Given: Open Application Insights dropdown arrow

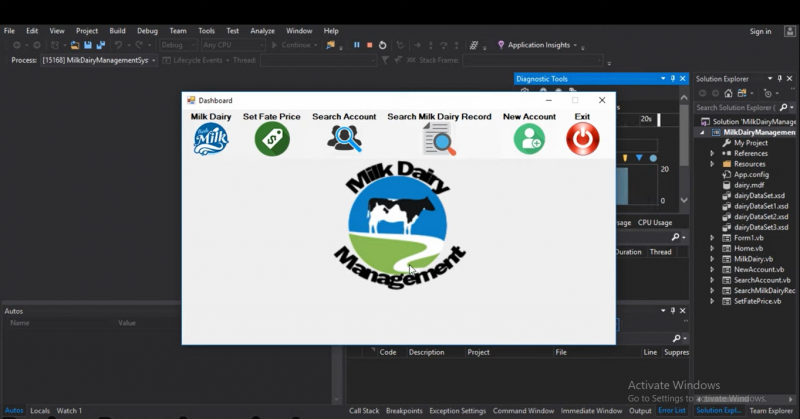Looking at the screenshot, I should (575, 45).
